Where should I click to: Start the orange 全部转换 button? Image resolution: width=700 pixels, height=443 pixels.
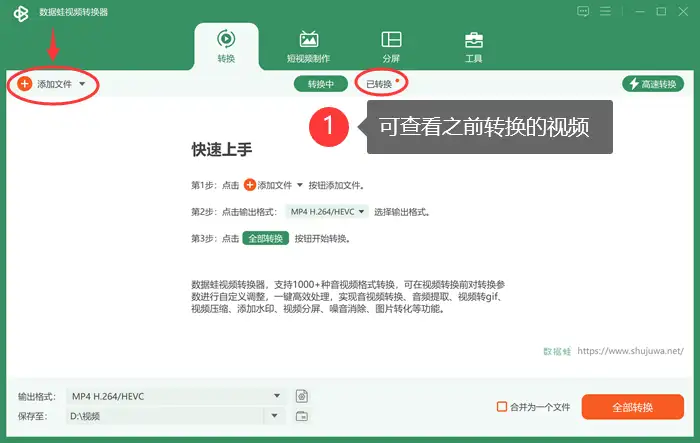[633, 407]
